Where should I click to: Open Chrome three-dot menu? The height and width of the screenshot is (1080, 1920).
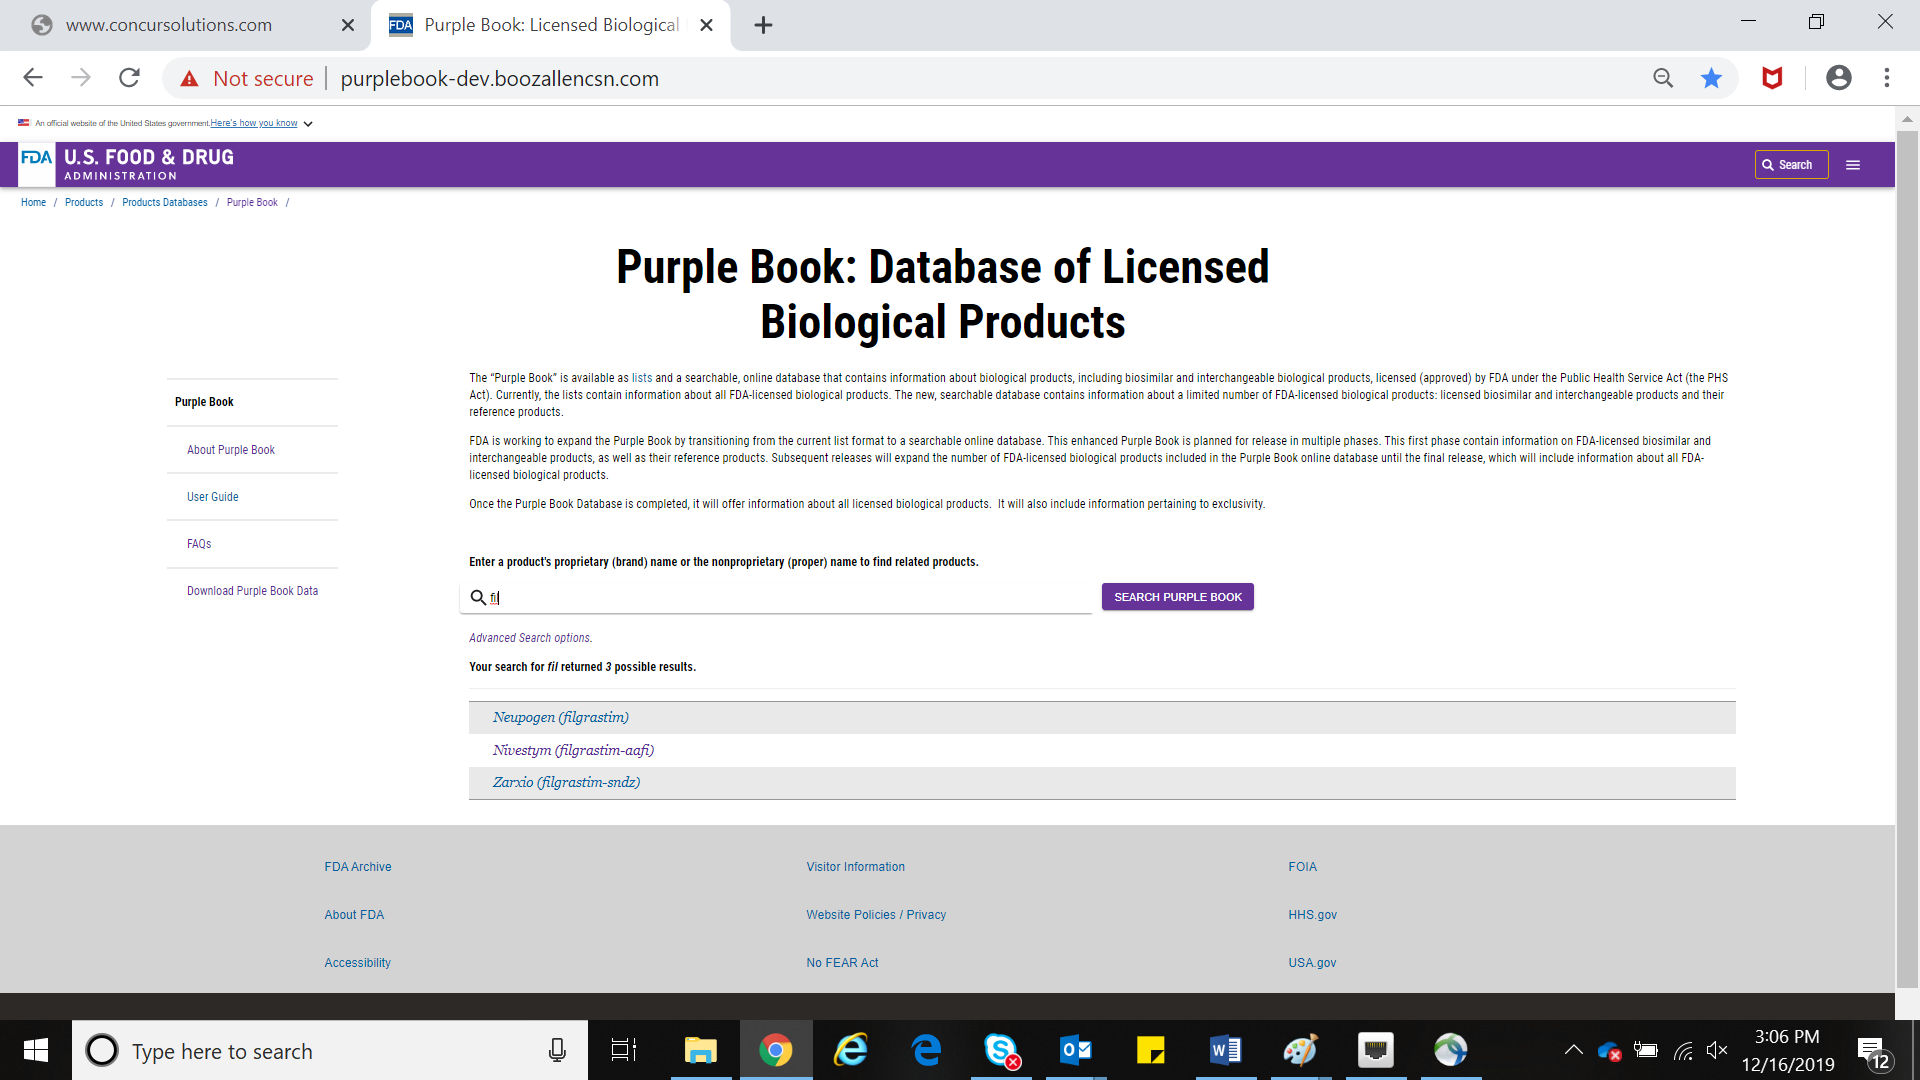pyautogui.click(x=1886, y=78)
